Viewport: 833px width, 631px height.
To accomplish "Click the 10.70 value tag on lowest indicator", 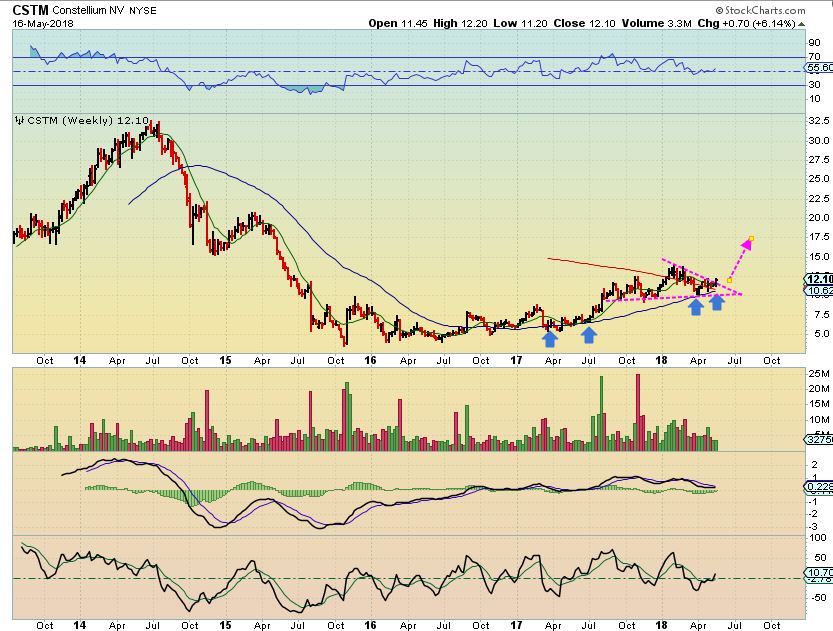I will (819, 573).
